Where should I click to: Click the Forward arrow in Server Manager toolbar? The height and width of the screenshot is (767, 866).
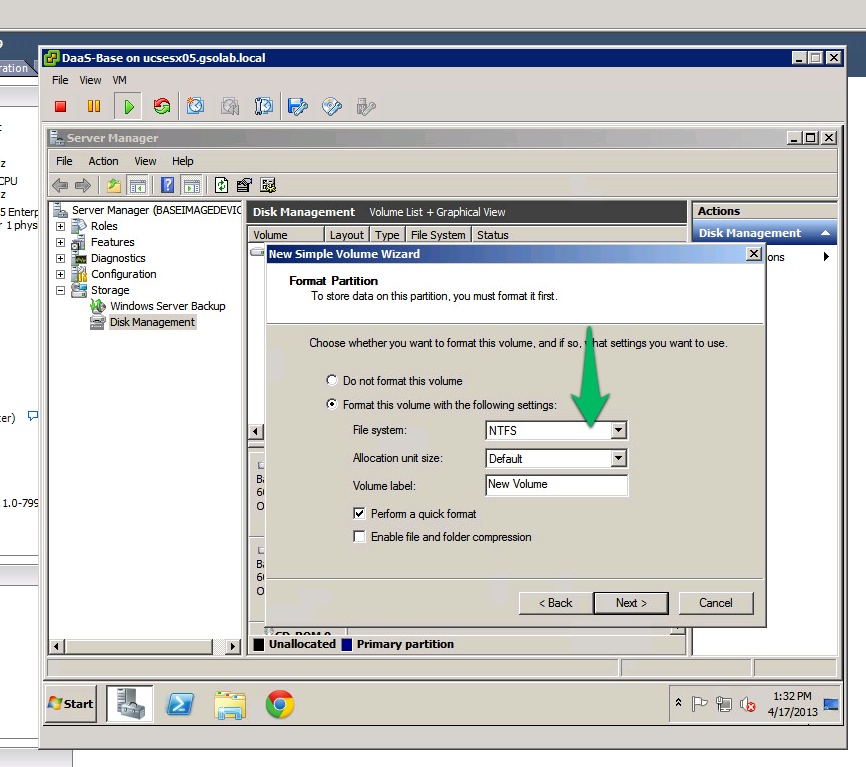coord(83,186)
